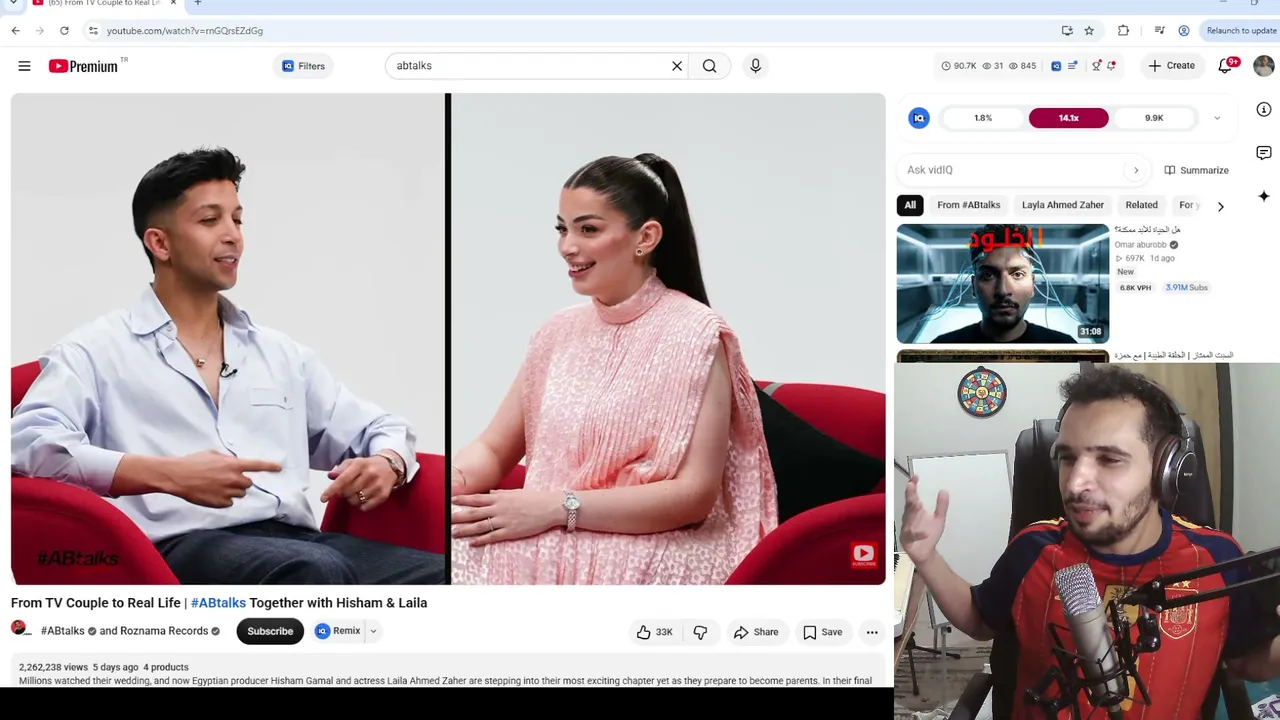Bookmark this page with the star
1280x720 pixels.
click(1089, 31)
